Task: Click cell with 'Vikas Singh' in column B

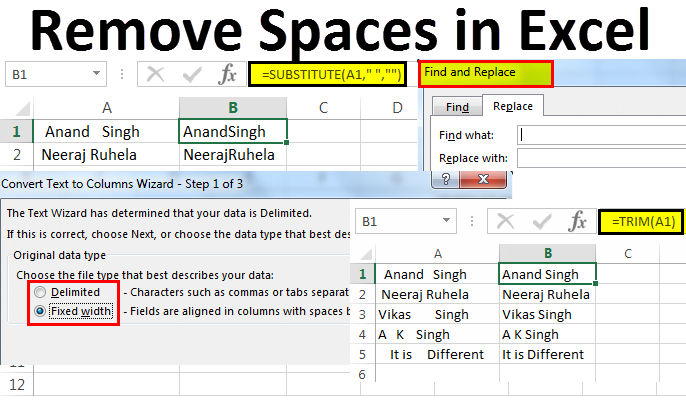Action: pos(547,314)
